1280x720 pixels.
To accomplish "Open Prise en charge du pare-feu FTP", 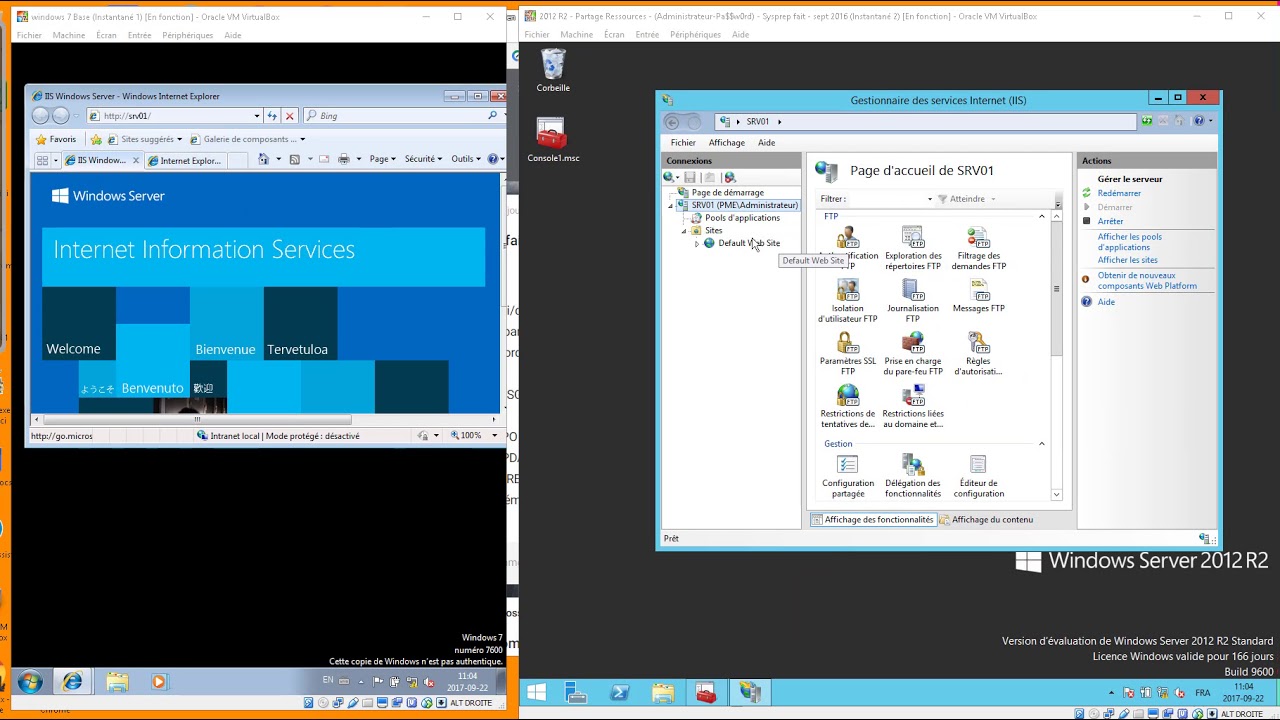I will pyautogui.click(x=913, y=354).
